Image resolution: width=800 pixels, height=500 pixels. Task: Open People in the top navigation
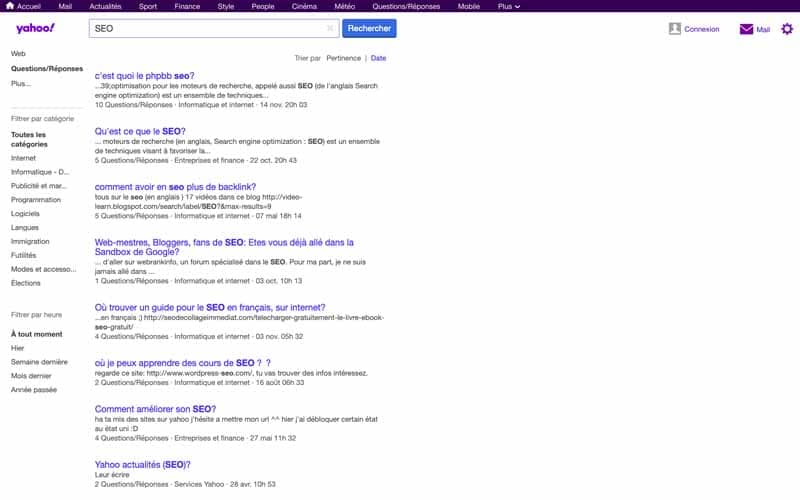263,6
